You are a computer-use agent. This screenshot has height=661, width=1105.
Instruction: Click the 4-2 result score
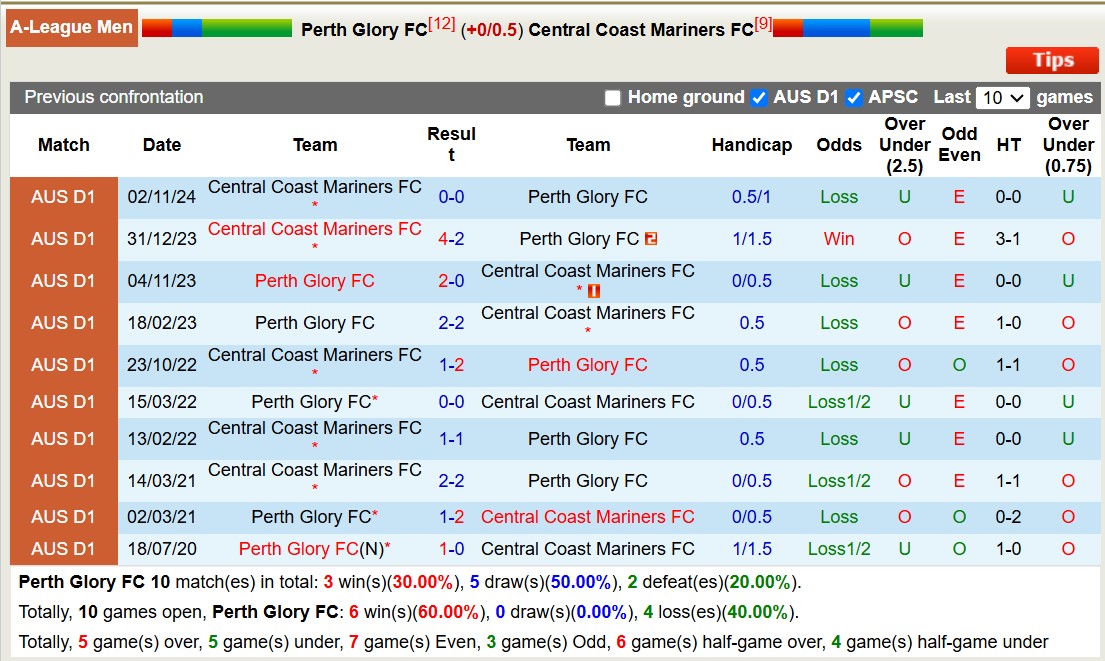click(451, 239)
